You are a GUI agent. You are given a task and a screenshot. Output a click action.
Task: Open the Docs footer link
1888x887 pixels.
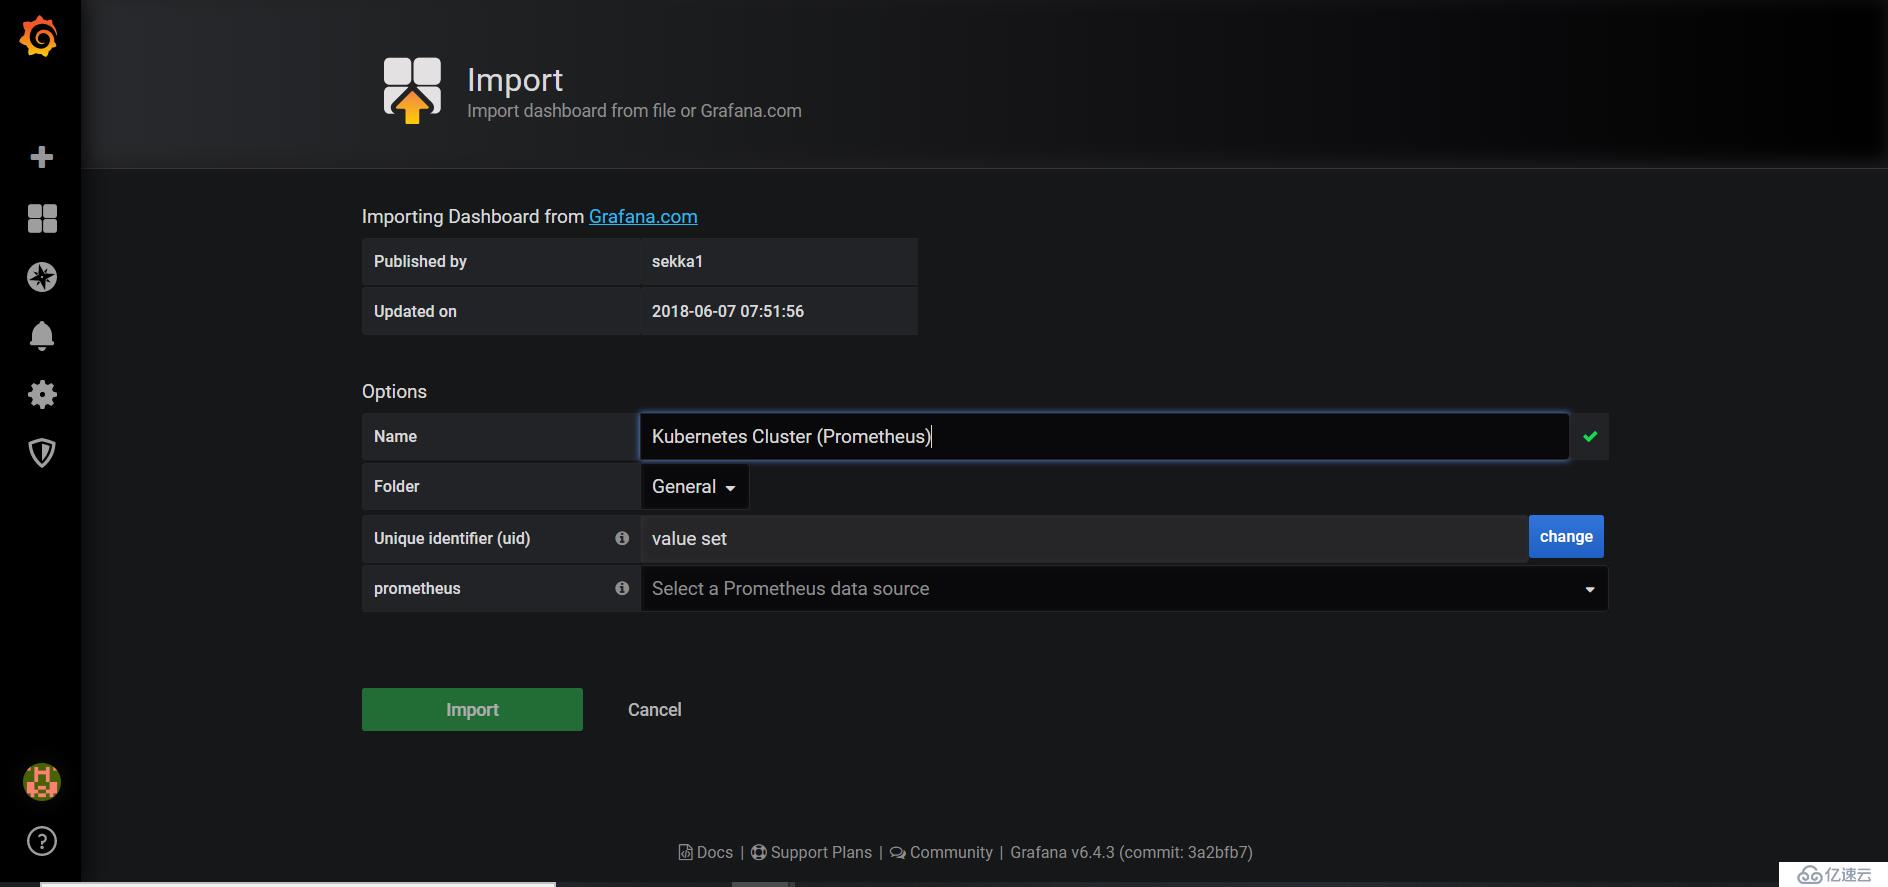point(706,852)
